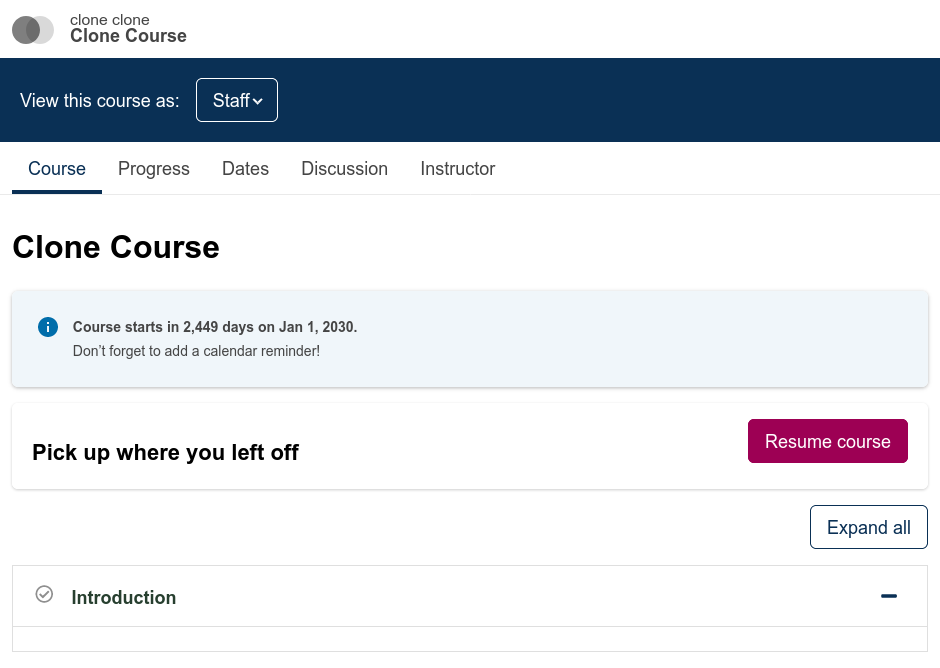The width and height of the screenshot is (940, 668).
Task: Open the Instructor tab
Action: pyautogui.click(x=457, y=168)
